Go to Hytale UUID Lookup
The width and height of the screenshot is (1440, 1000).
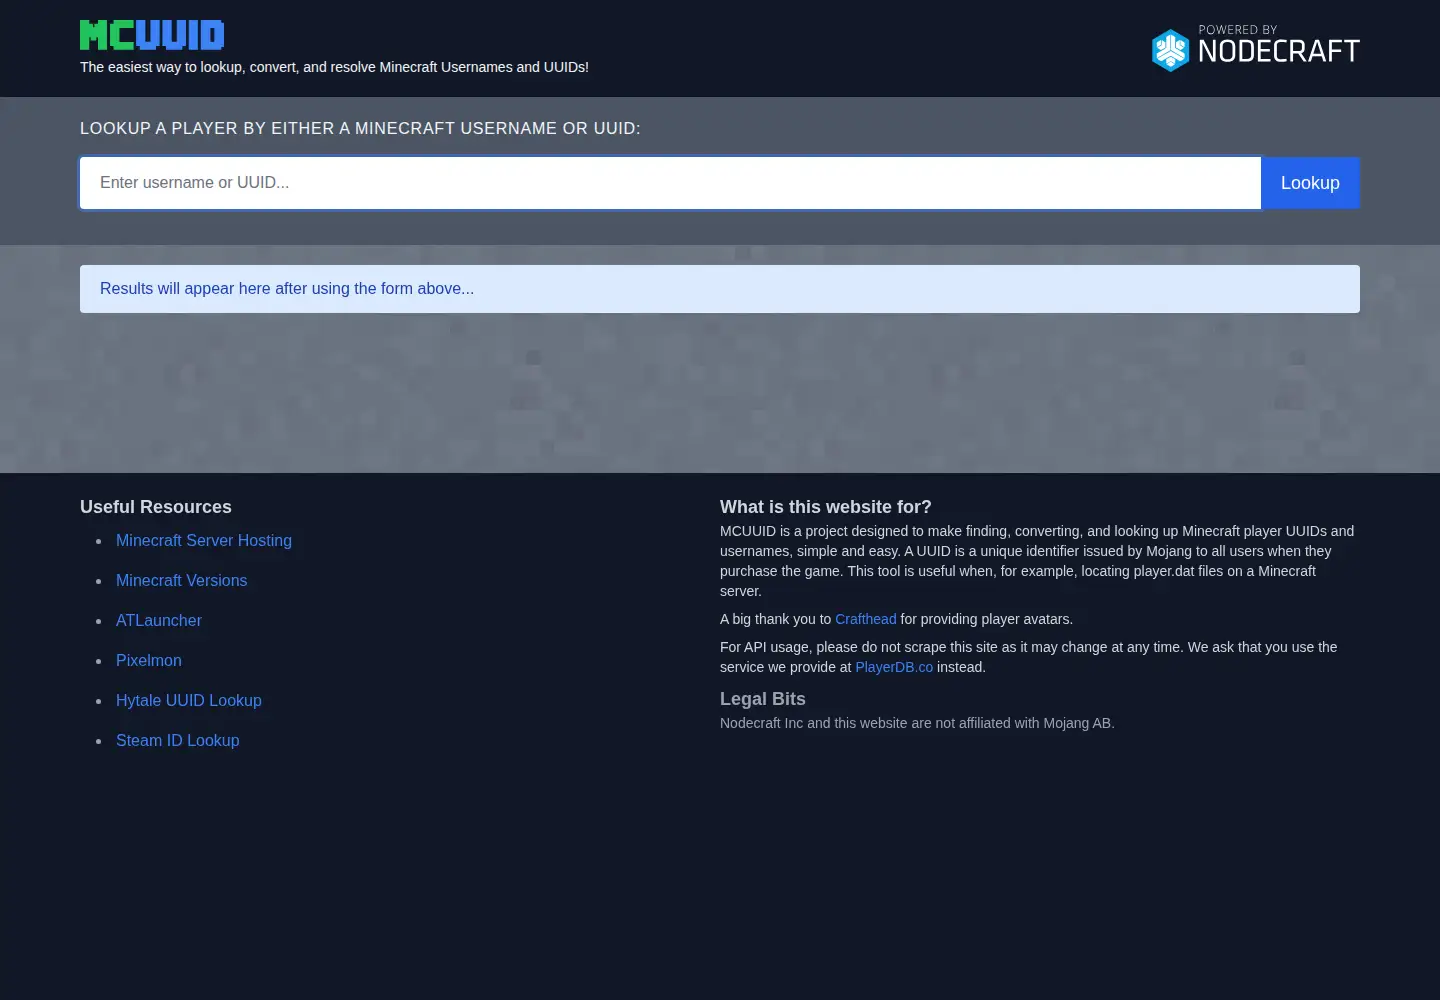click(x=189, y=700)
